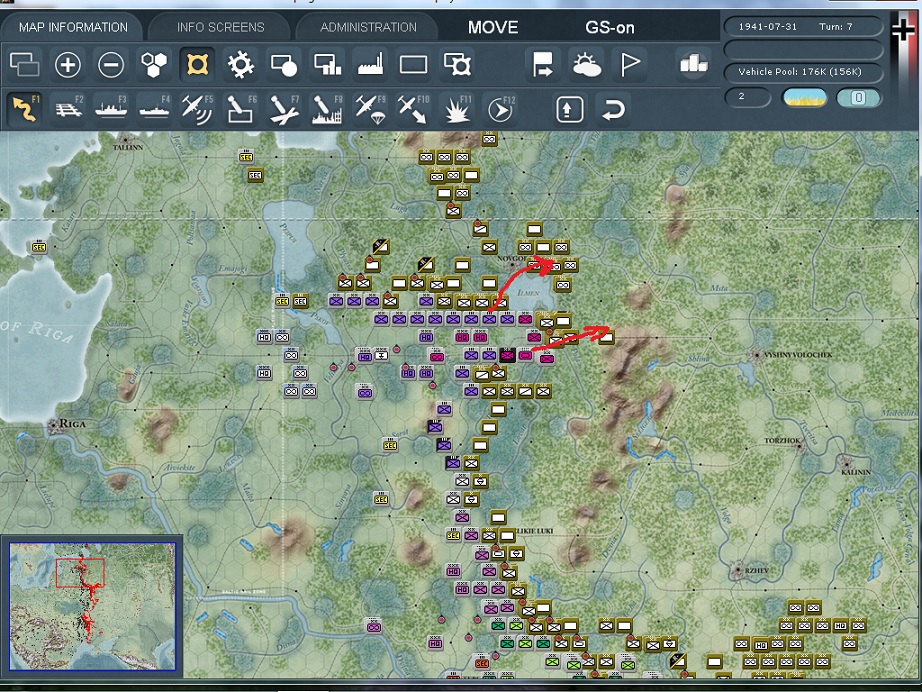
Task: Click the flag with arrow icon
Action: pyautogui.click(x=542, y=64)
